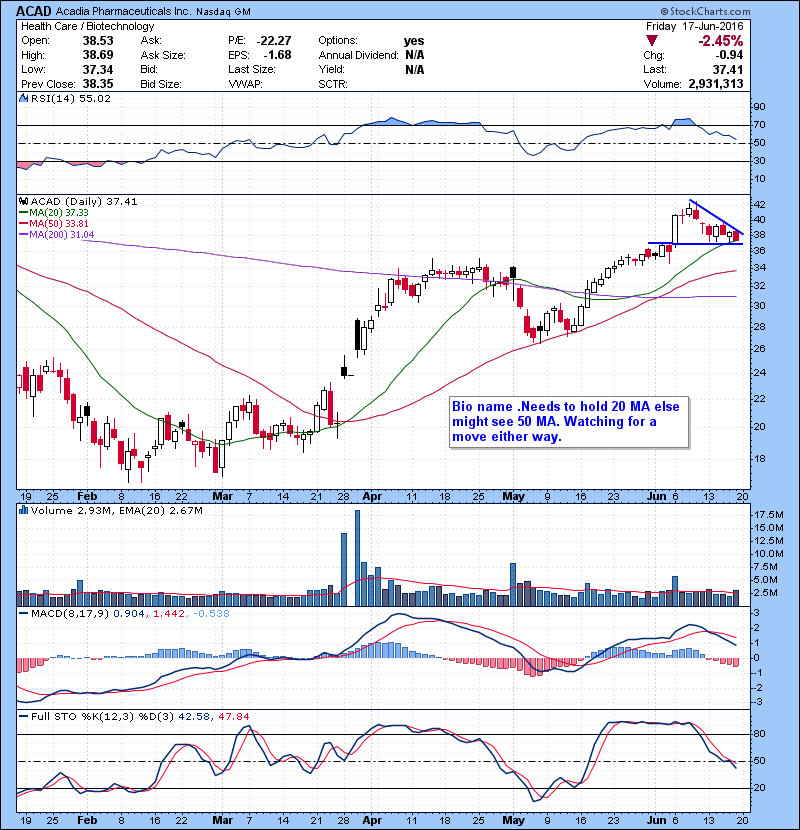Screen dimensions: 800x830
Task: Click the RSI 70 level axis label
Action: tap(759, 125)
